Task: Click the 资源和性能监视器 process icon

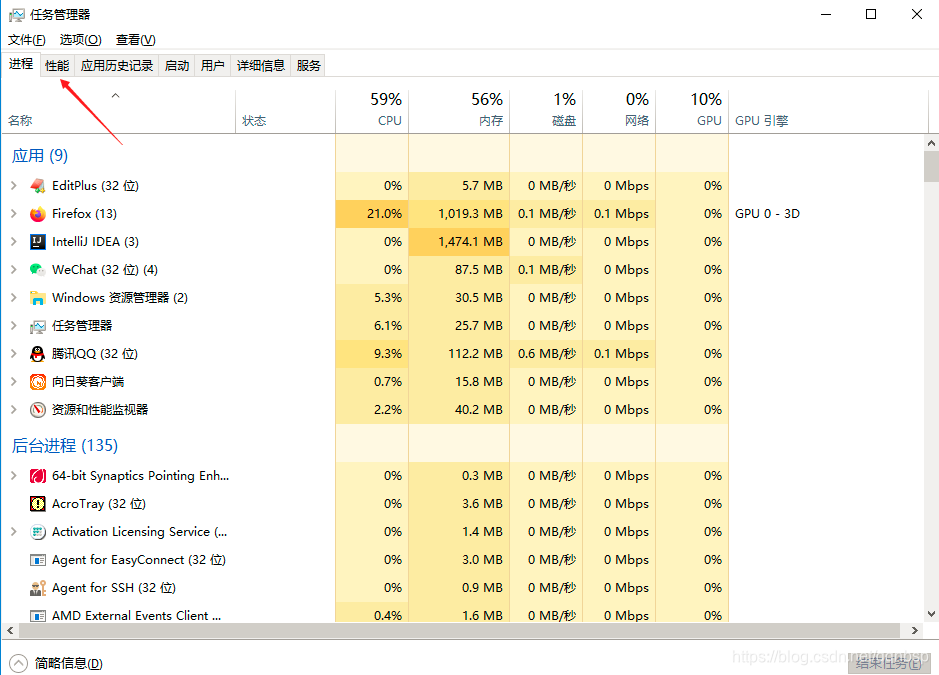Action: [38, 409]
